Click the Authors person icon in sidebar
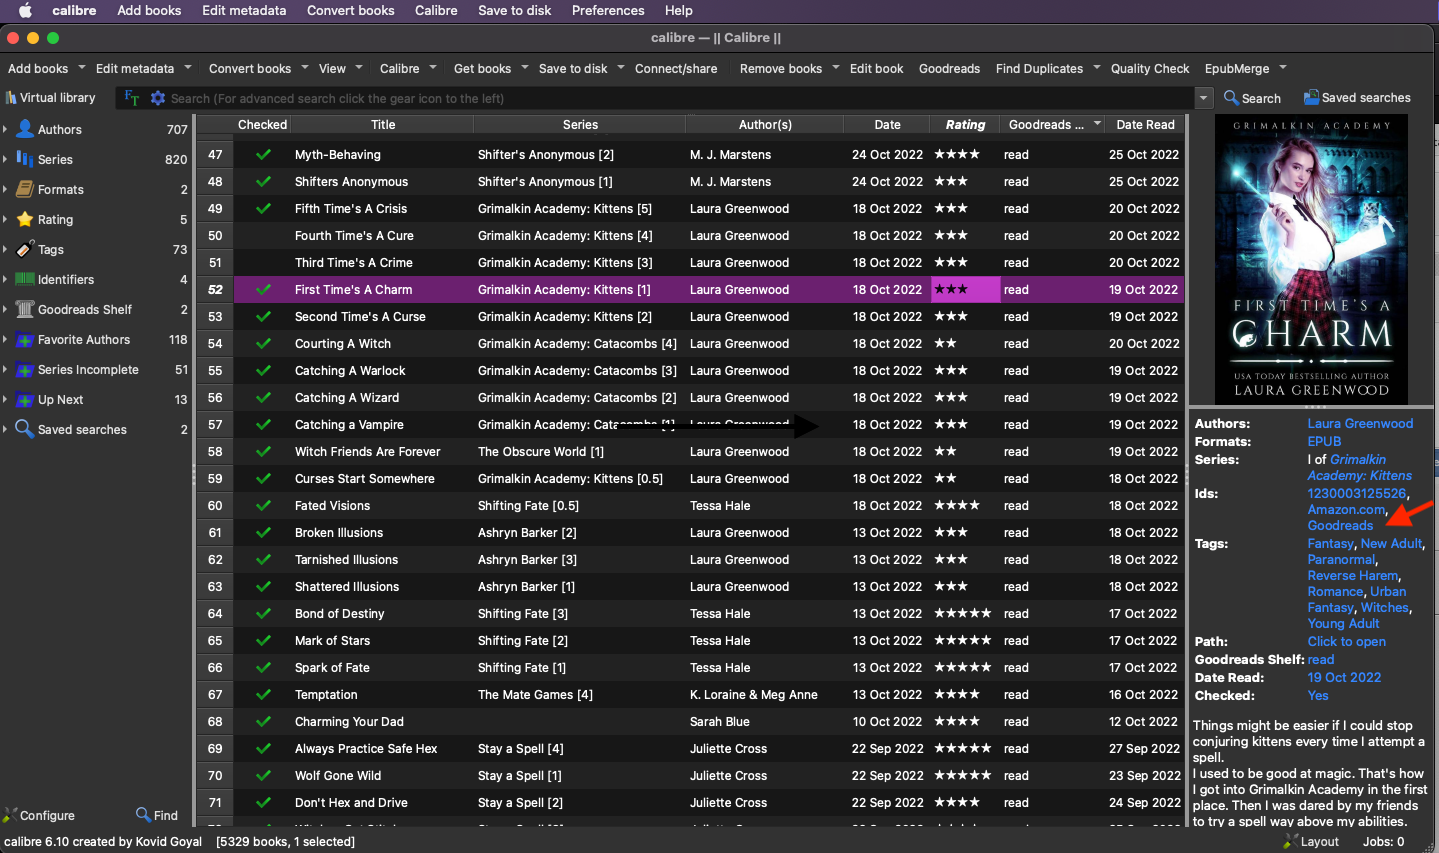Viewport: 1439px width, 853px height. click(25, 129)
